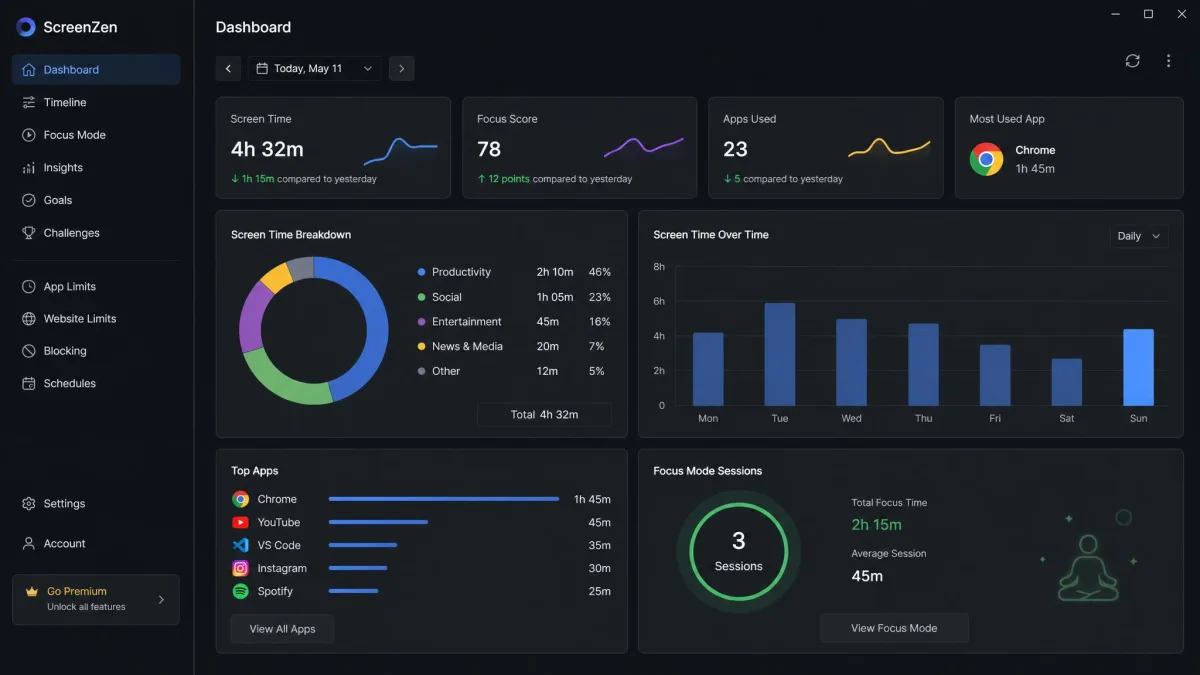This screenshot has height=675, width=1200.
Task: Click the Dashboard grid icon in sidebar
Action: 28,70
